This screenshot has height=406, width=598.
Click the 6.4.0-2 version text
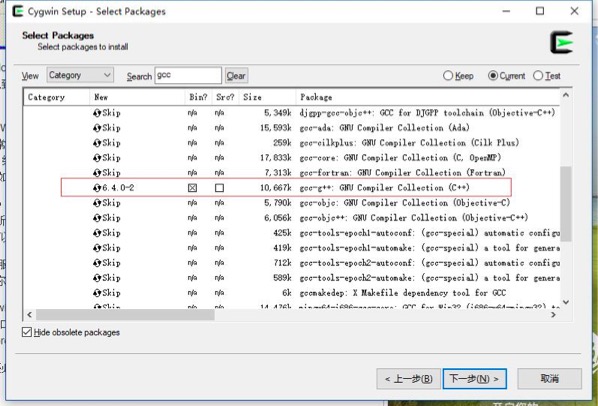tap(118, 188)
